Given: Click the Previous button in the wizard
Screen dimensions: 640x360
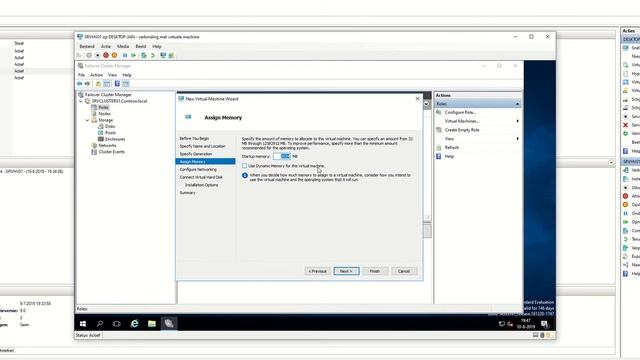Looking at the screenshot, I should (x=318, y=271).
